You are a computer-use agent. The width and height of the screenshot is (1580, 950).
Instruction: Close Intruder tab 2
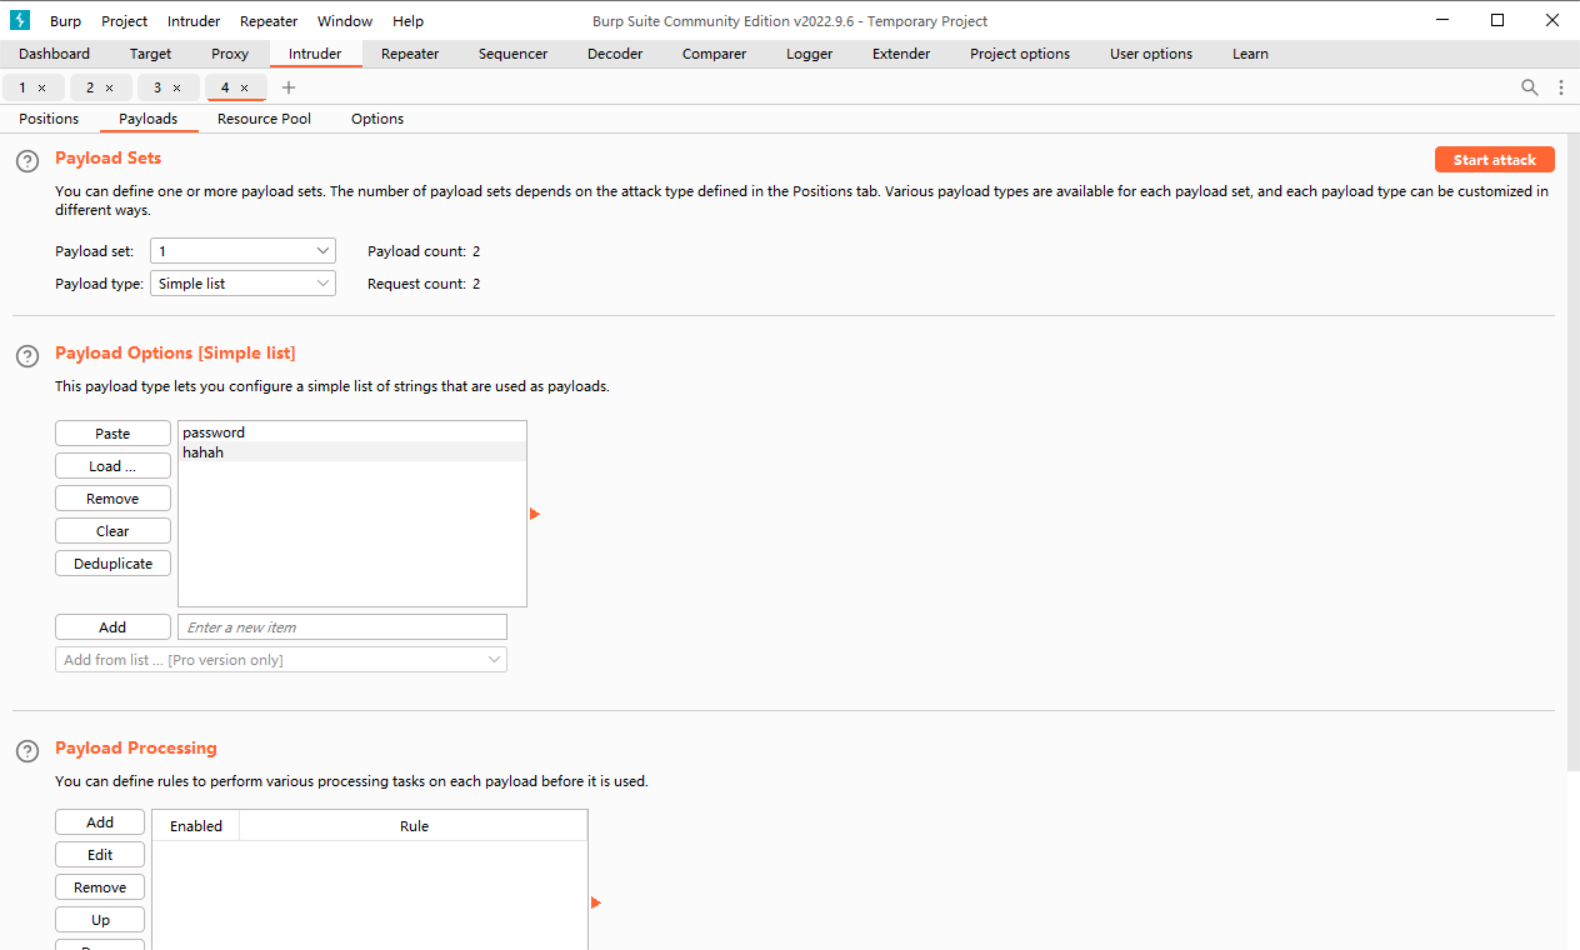coord(109,88)
